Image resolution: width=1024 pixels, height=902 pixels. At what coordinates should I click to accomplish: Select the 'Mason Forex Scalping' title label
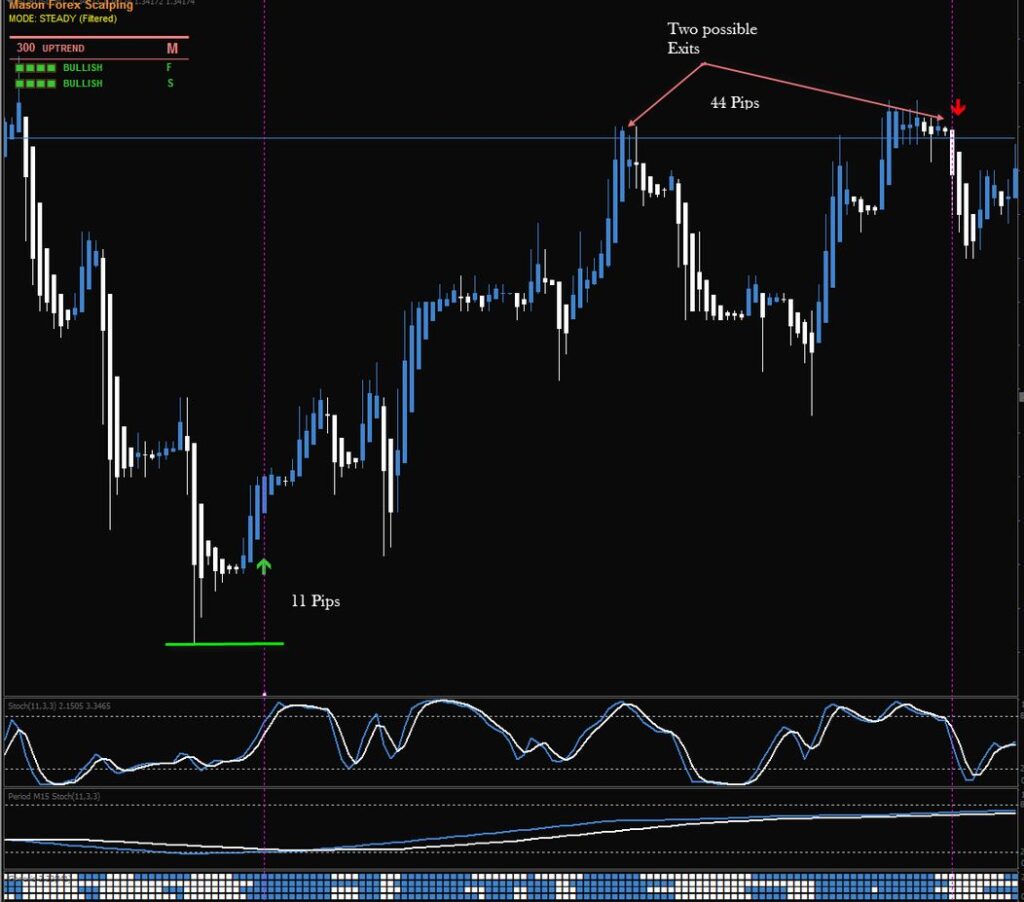(71, 5)
